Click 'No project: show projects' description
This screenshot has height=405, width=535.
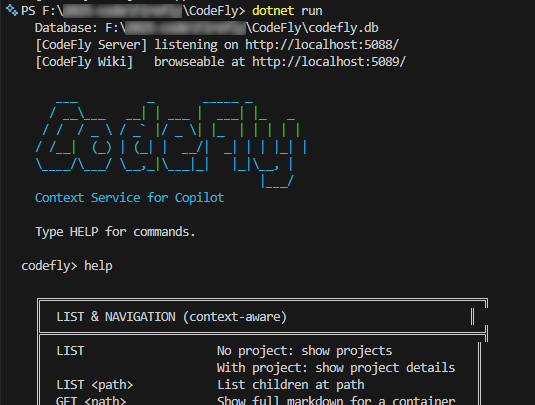[x=304, y=351]
